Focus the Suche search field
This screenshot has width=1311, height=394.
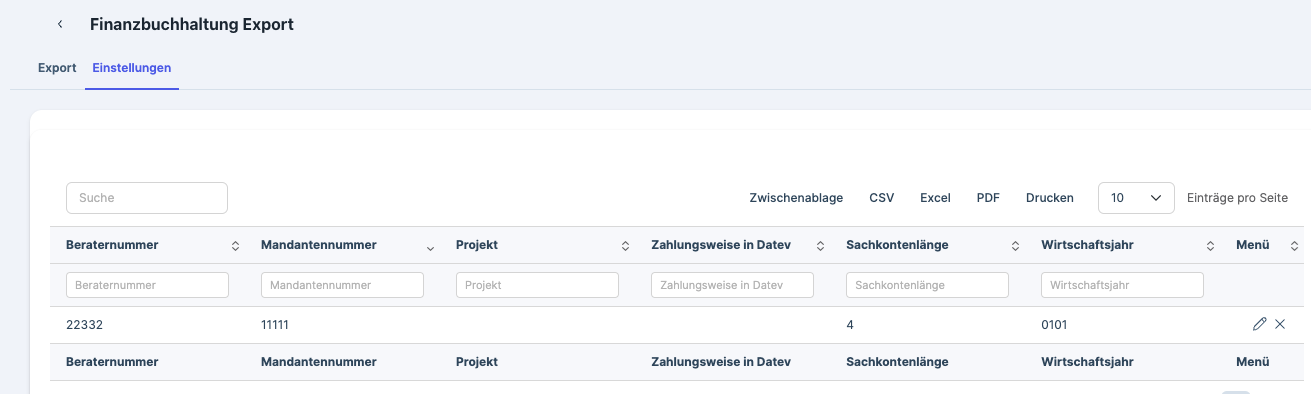[147, 198]
